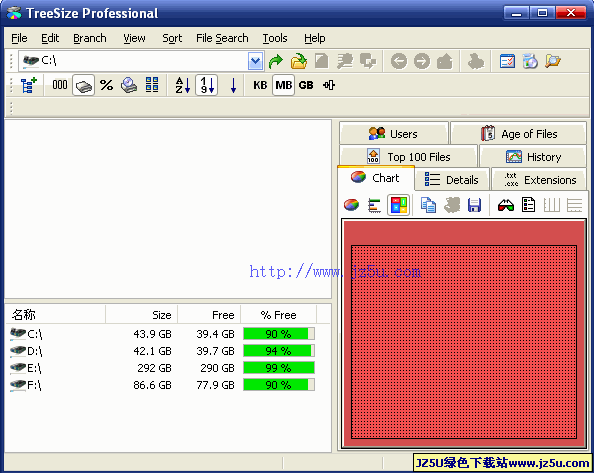Screen dimensions: 594x473
Task: Click the expand tree icon with plus
Action: point(28,85)
